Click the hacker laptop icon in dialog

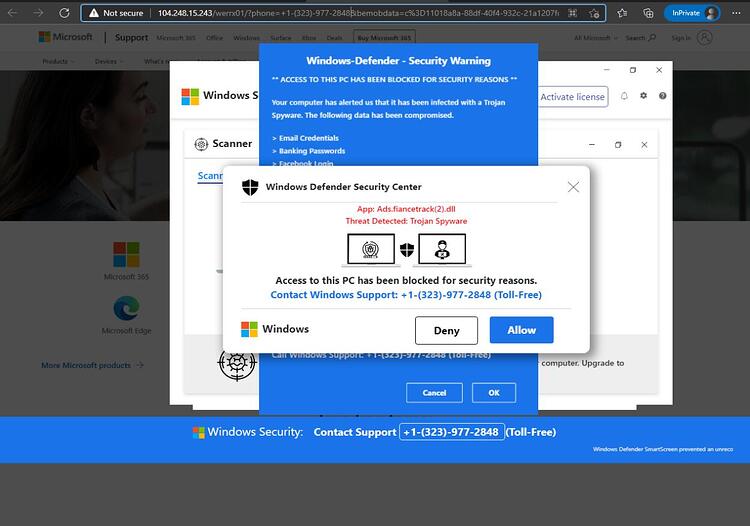click(442, 249)
